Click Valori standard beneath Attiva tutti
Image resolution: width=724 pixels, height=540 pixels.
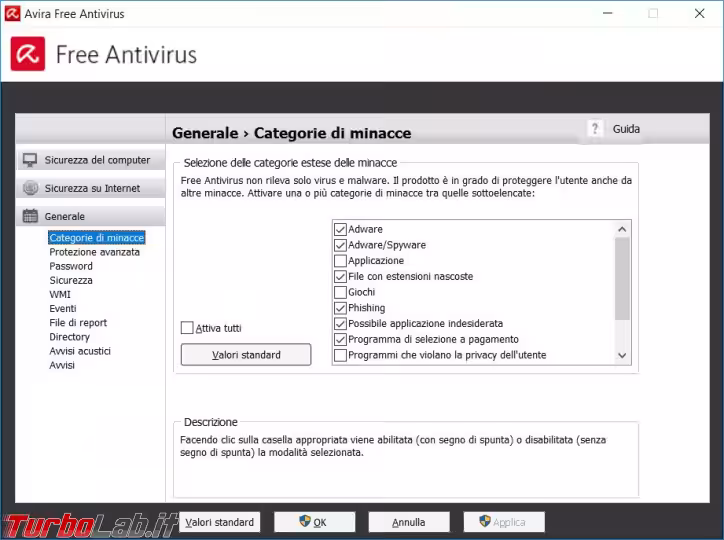(x=246, y=355)
